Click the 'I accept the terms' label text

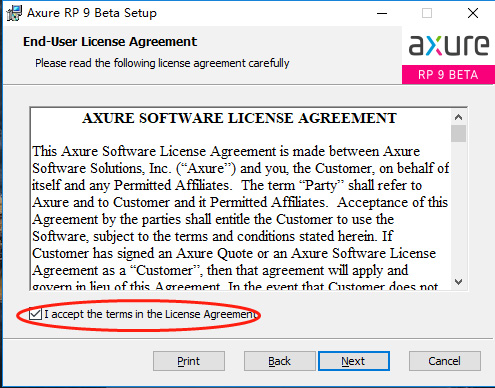click(150, 314)
